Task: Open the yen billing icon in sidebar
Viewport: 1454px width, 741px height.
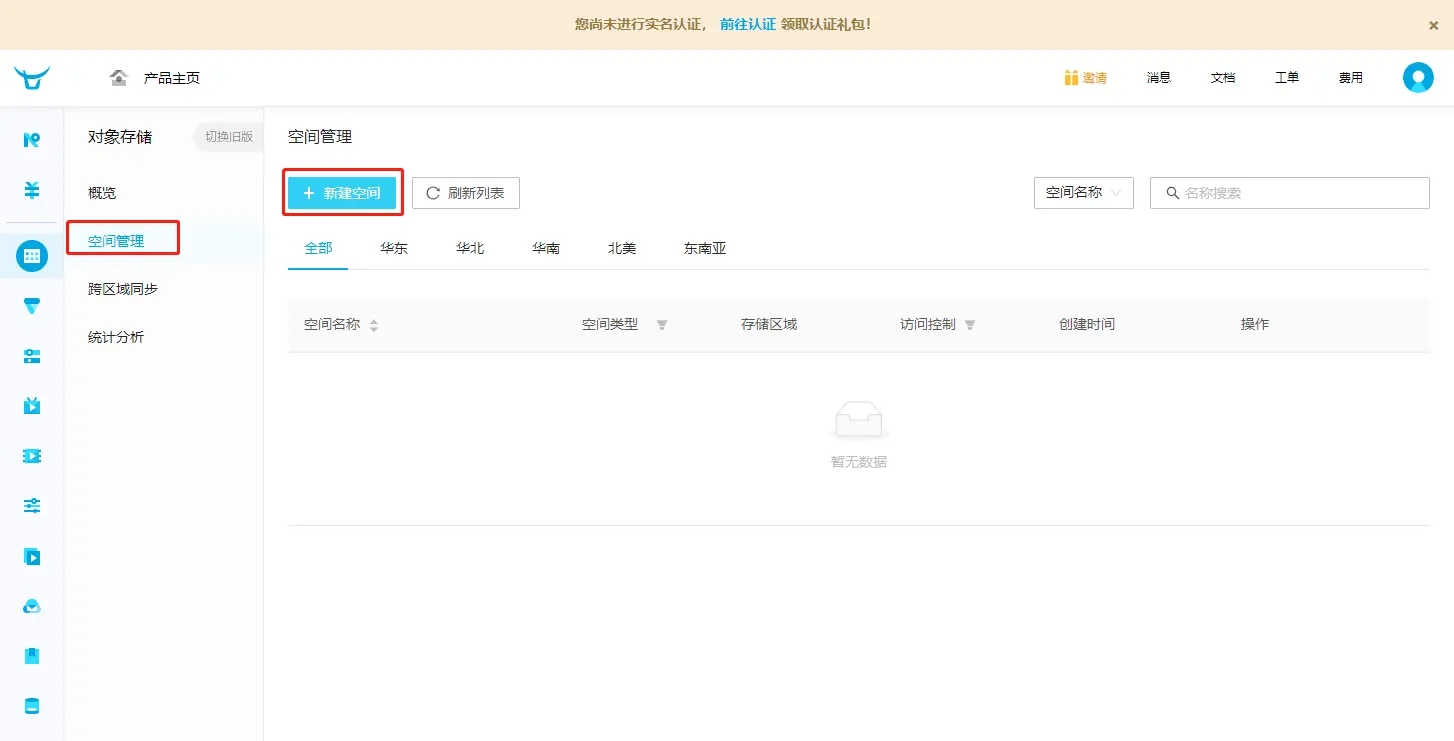Action: pyautogui.click(x=32, y=190)
